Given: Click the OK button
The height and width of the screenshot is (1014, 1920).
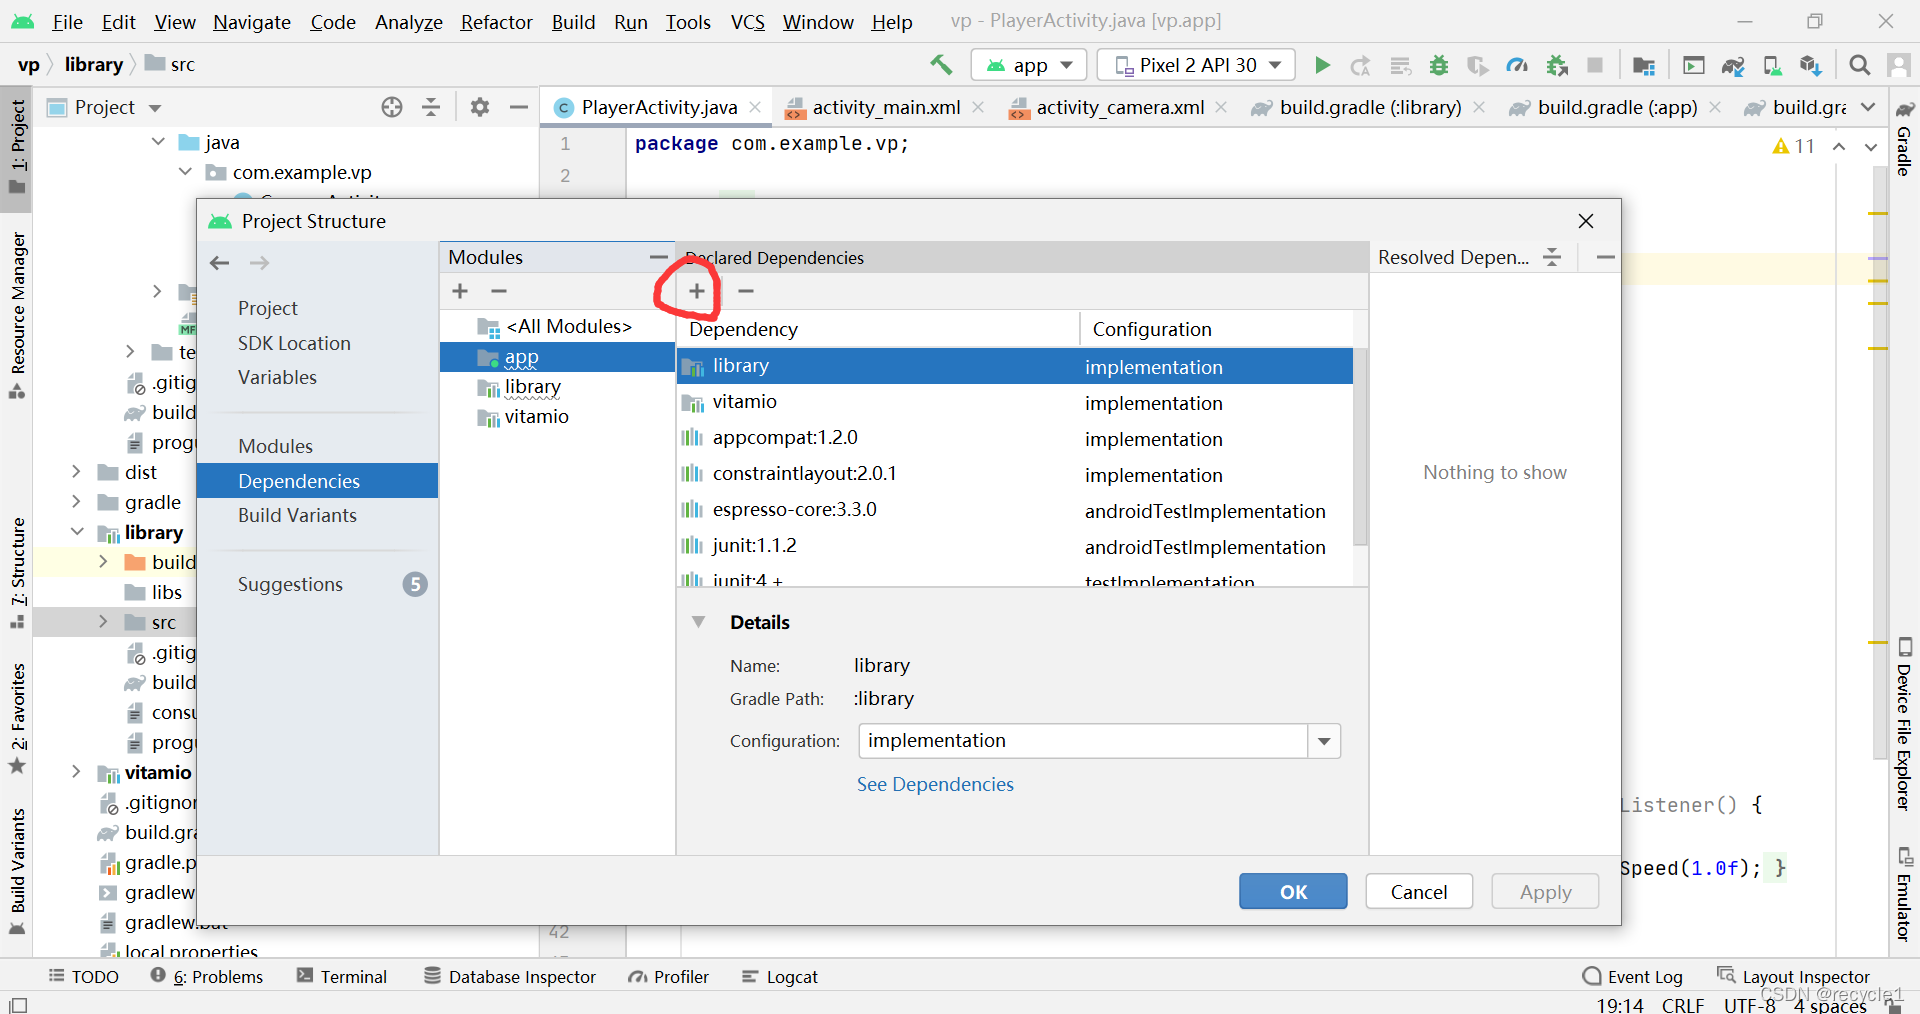Looking at the screenshot, I should (1293, 892).
